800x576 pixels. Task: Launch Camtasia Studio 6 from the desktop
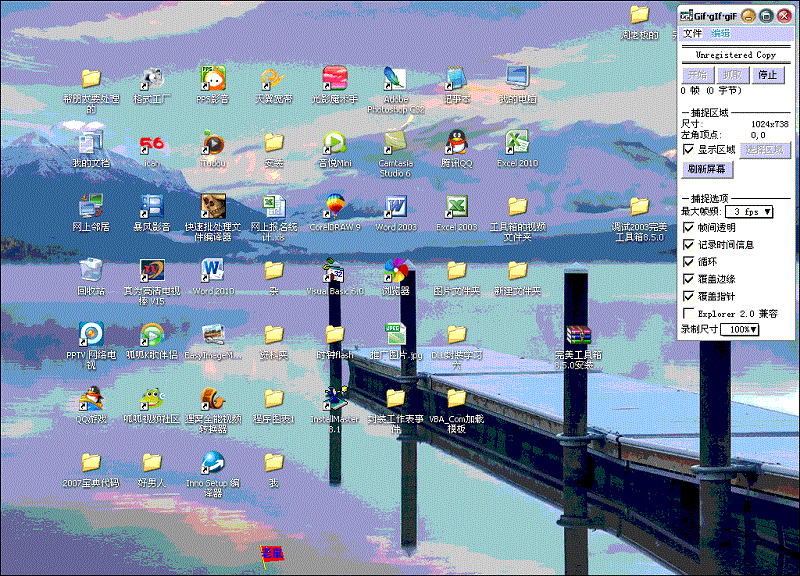(395, 144)
